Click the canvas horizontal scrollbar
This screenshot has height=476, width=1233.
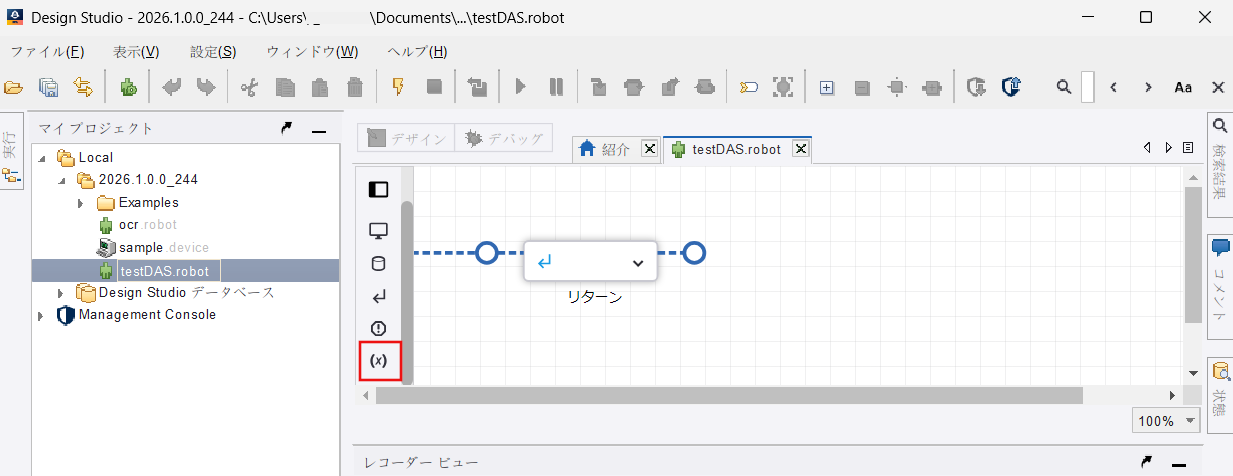coord(729,396)
